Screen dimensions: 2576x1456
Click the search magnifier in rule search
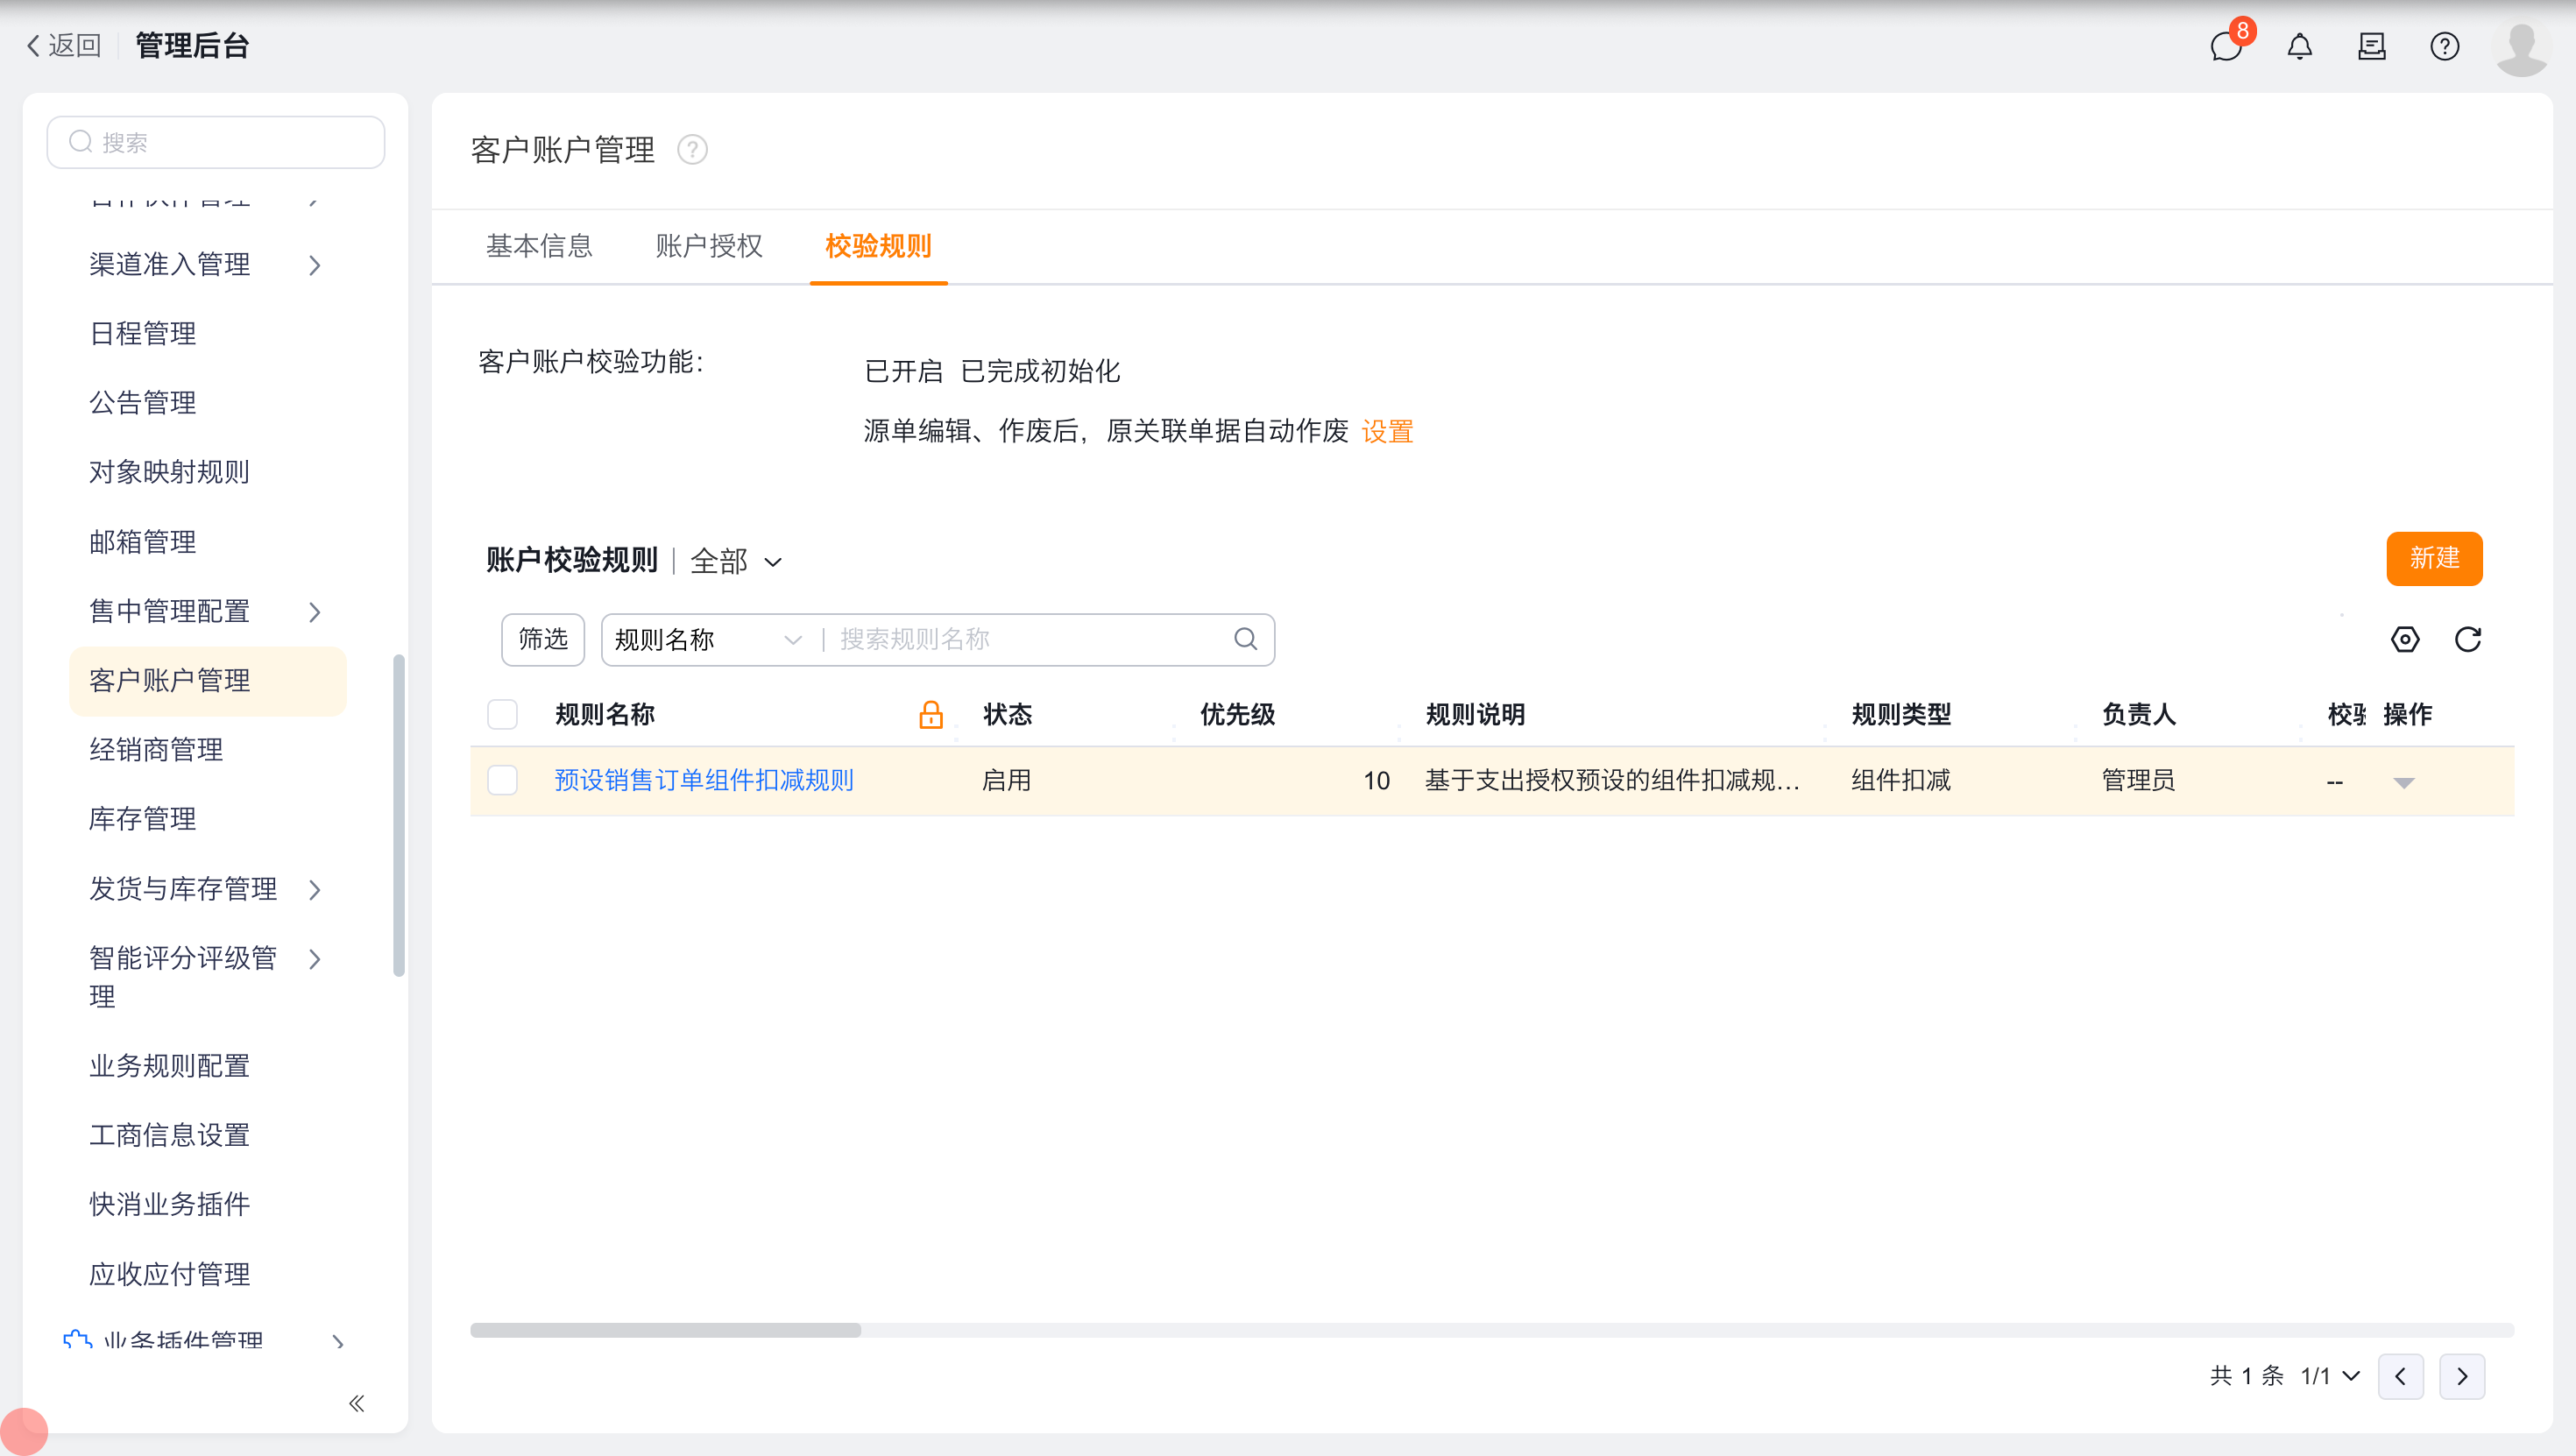coord(1245,639)
